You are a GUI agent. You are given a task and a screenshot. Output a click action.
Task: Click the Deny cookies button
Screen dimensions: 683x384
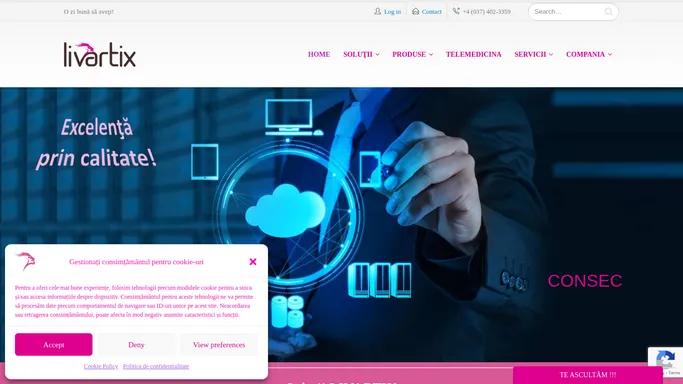click(136, 344)
